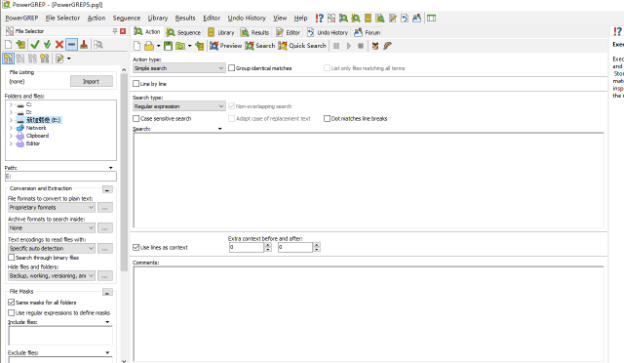Open the Hide files and folders dropdown
Viewport: 624px width, 363px height.
pos(52,275)
